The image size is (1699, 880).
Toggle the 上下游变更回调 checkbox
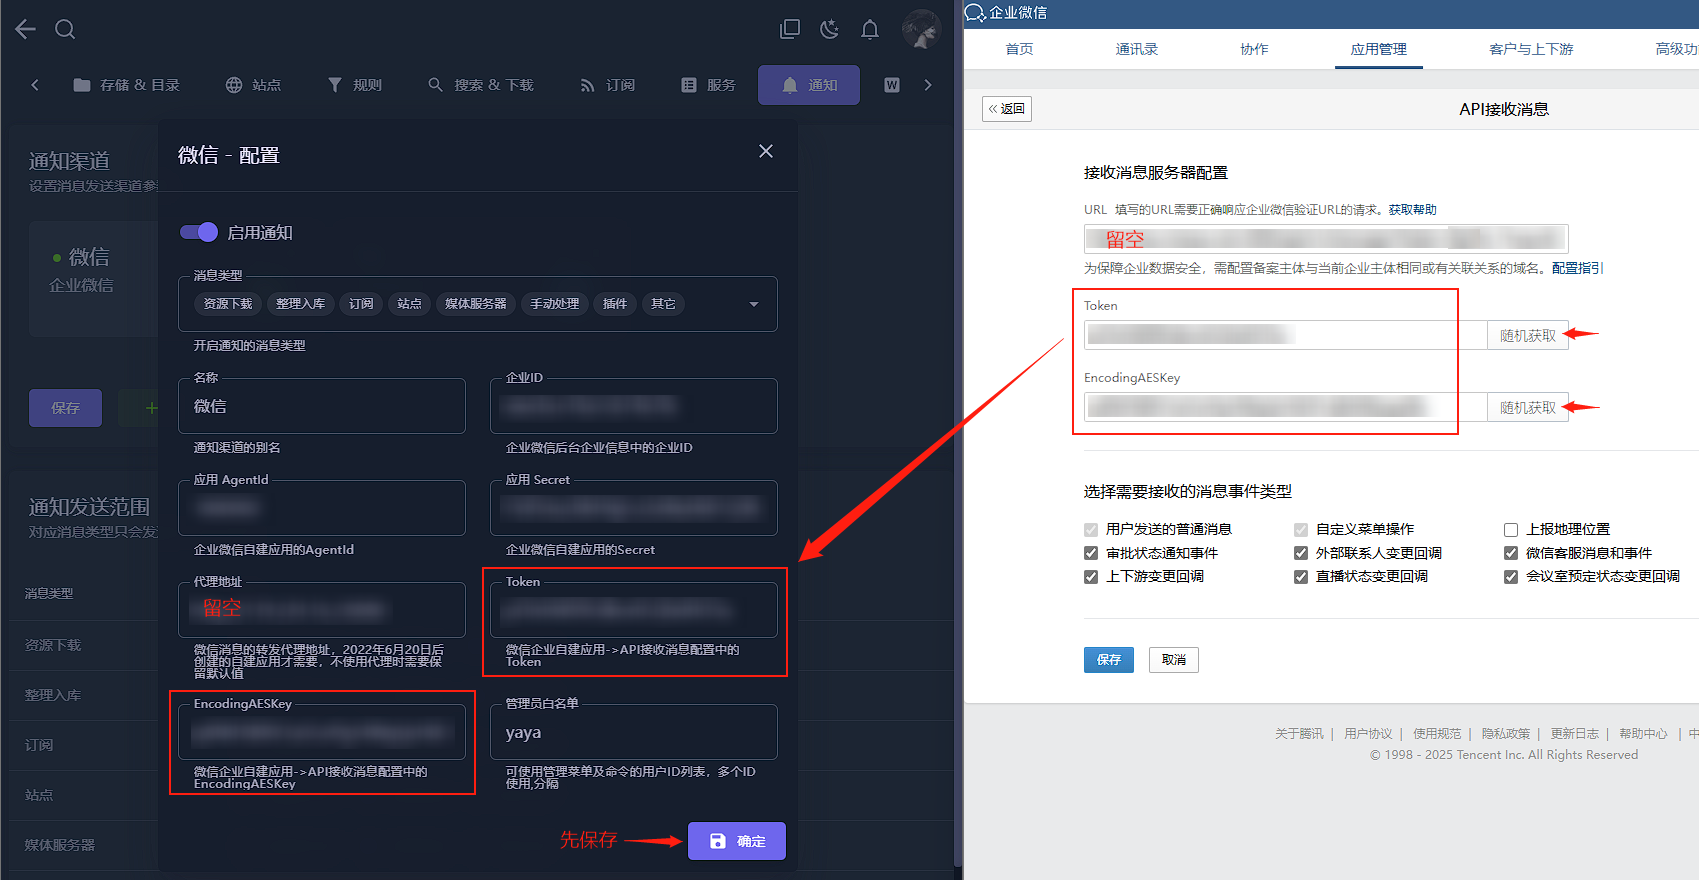coord(1091,577)
